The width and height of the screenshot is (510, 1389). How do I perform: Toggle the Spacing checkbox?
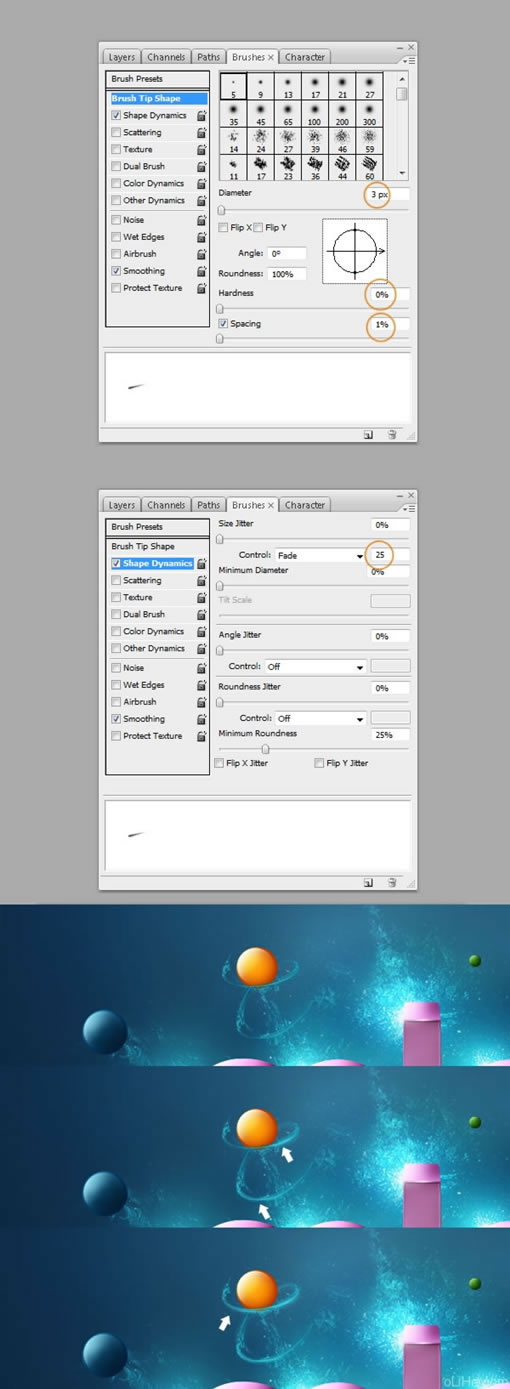[x=224, y=324]
